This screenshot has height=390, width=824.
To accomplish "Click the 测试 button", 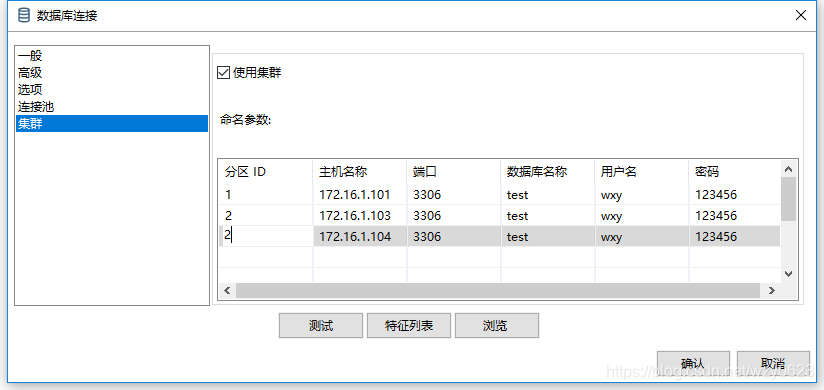I will (321, 325).
